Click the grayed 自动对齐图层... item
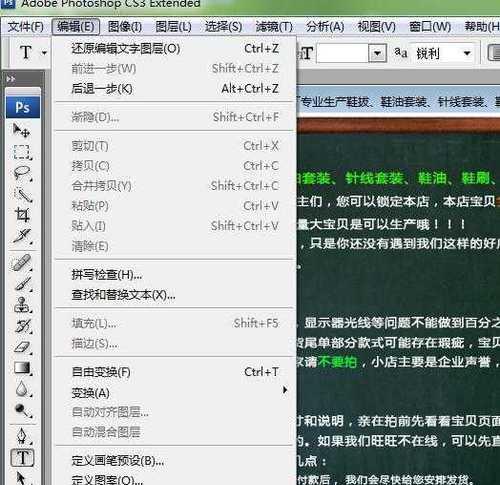Image resolution: width=500 pixels, height=485 pixels. coord(175,412)
